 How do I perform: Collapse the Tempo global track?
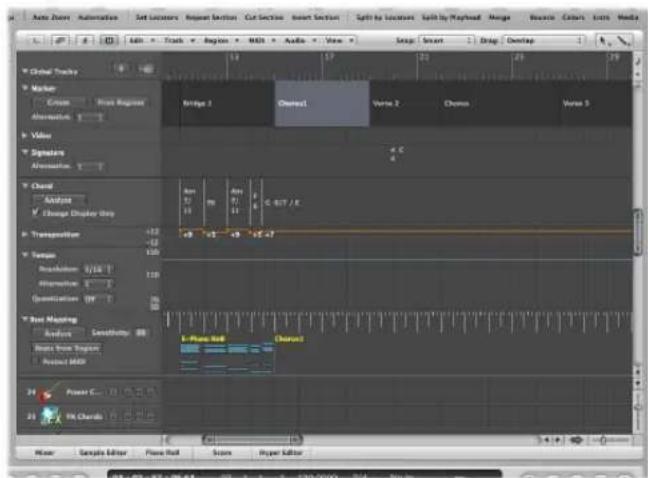[x=25, y=255]
